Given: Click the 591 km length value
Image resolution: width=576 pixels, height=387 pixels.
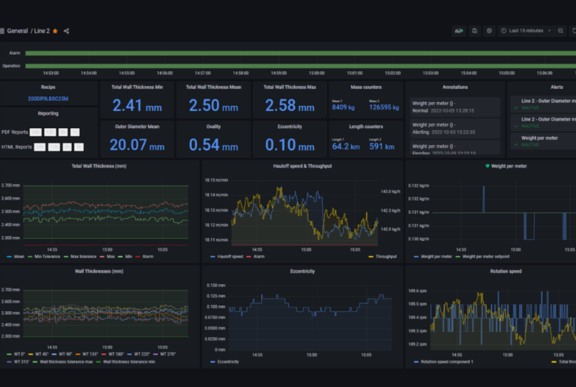Looking at the screenshot, I should (x=382, y=147).
